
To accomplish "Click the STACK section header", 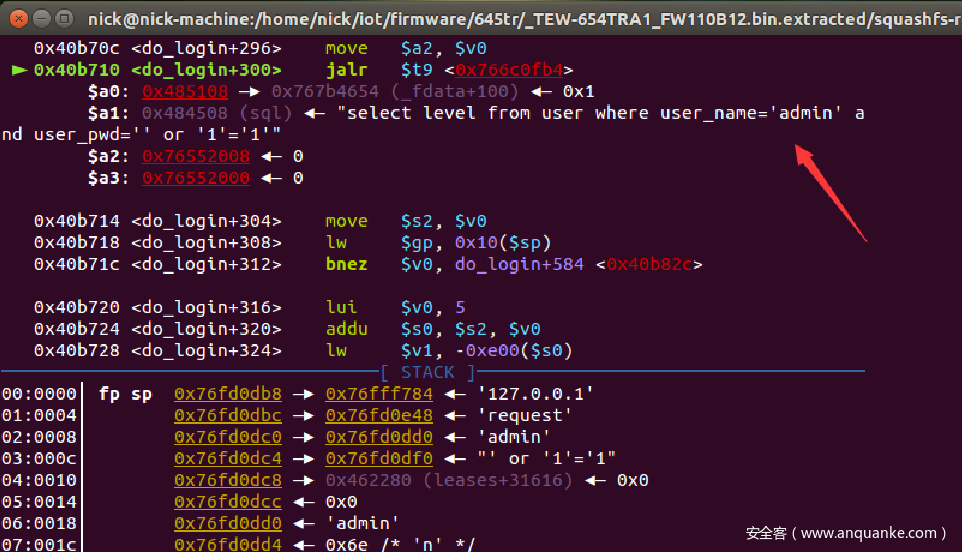I will [428, 372].
